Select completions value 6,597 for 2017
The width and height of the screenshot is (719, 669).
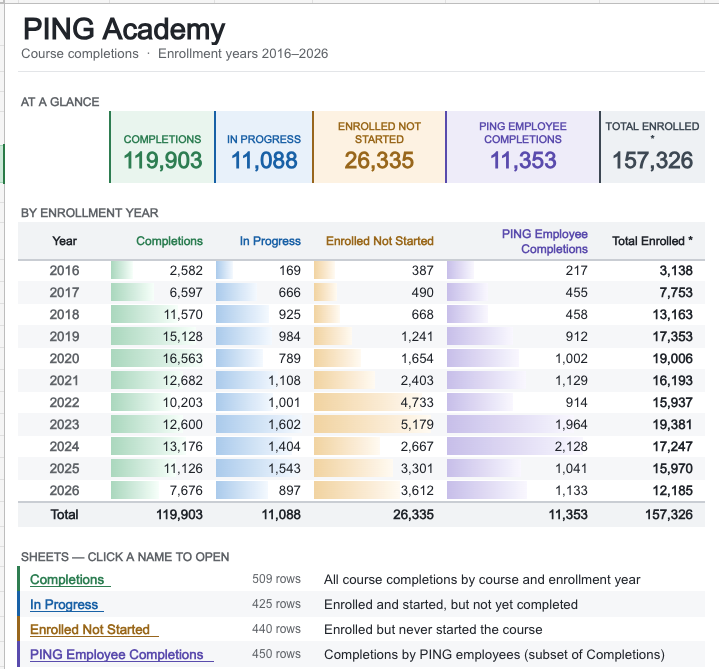tap(186, 293)
